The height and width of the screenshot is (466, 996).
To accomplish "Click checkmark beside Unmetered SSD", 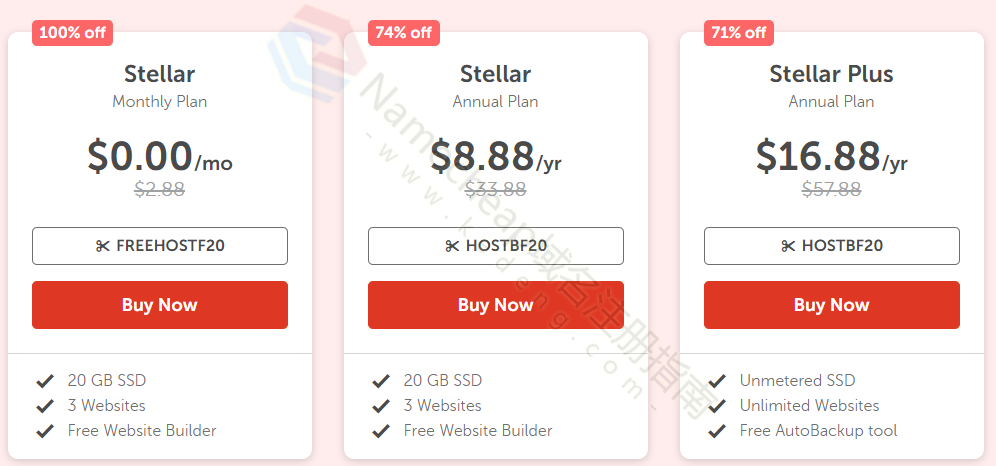I will click(x=716, y=381).
